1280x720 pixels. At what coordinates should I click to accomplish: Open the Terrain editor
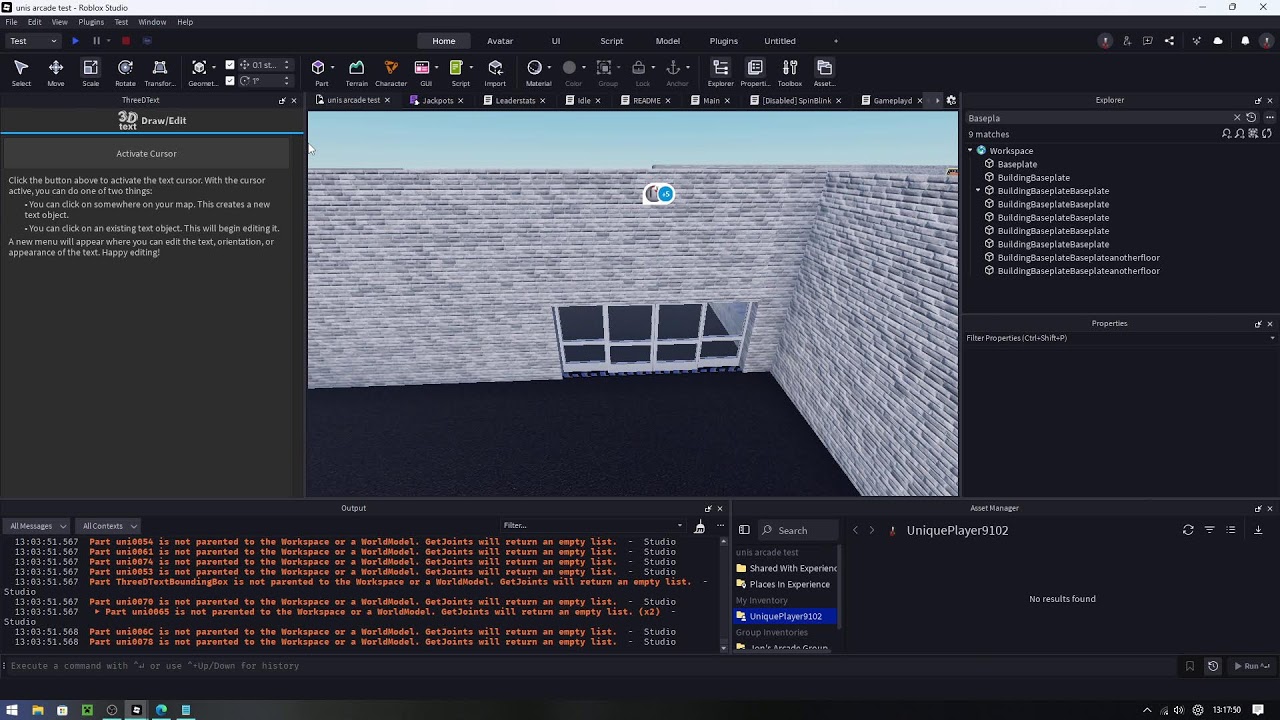pyautogui.click(x=356, y=72)
